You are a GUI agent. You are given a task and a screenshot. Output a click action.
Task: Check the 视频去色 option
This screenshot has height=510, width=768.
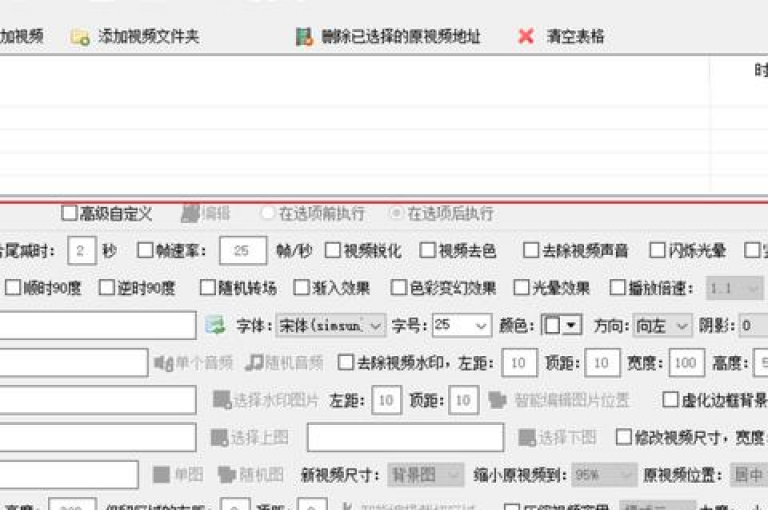(x=427, y=250)
